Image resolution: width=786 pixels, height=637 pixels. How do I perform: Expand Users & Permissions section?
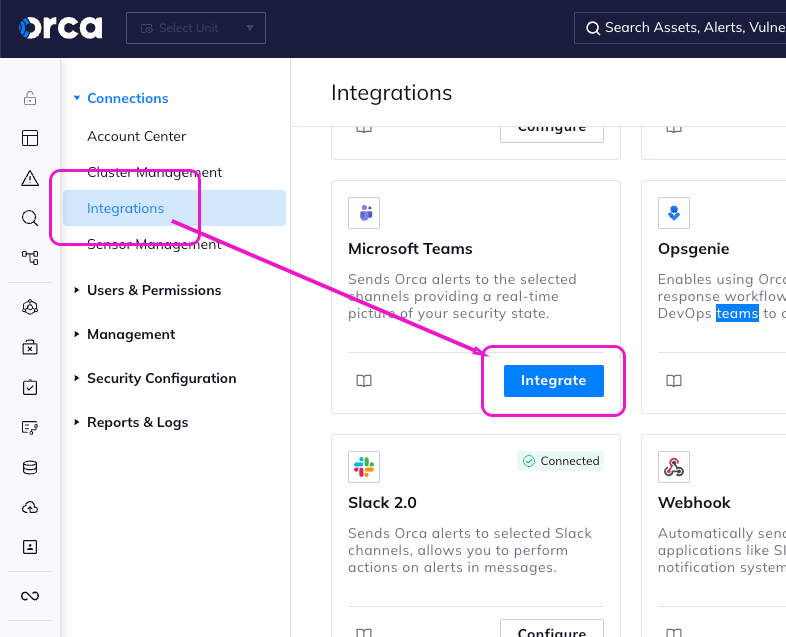coord(147,290)
